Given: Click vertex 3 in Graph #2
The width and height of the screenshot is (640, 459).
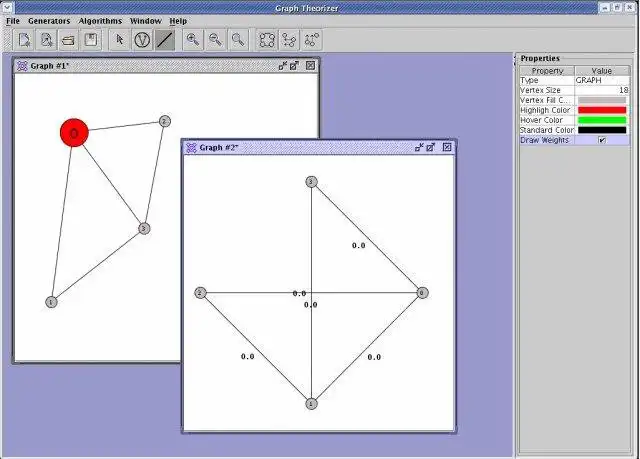Looking at the screenshot, I should click(x=311, y=182).
